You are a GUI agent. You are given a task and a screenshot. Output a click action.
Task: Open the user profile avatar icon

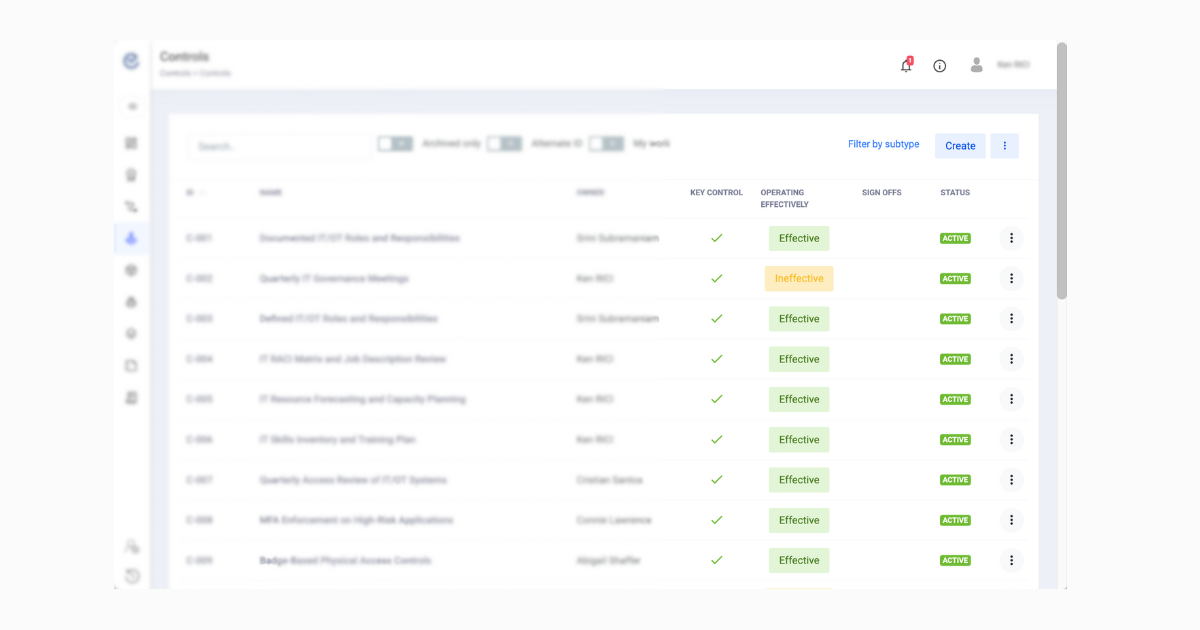coord(976,65)
